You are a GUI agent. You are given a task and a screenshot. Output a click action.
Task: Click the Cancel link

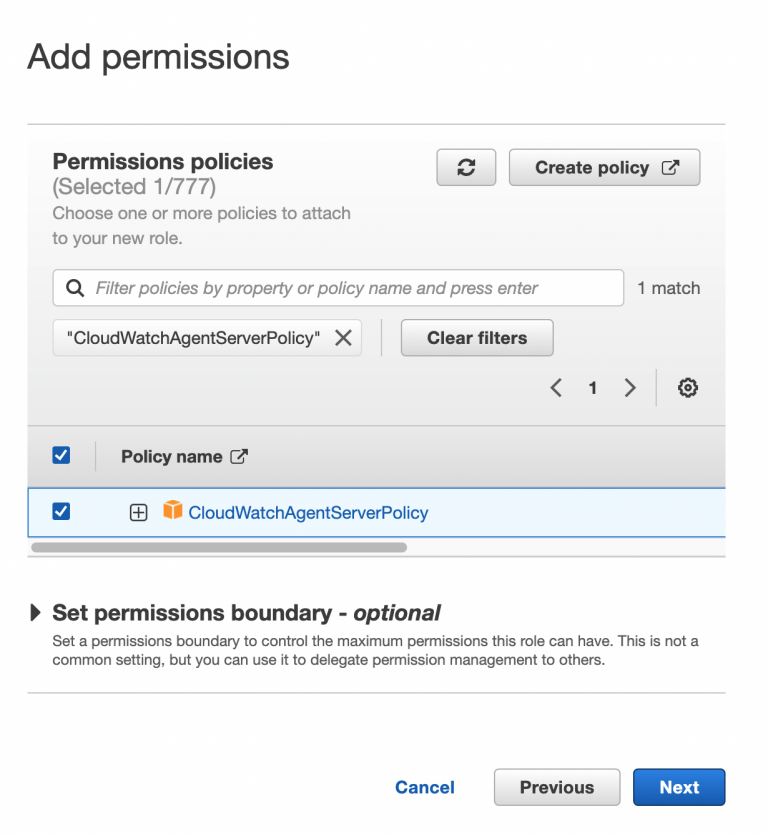click(x=425, y=787)
